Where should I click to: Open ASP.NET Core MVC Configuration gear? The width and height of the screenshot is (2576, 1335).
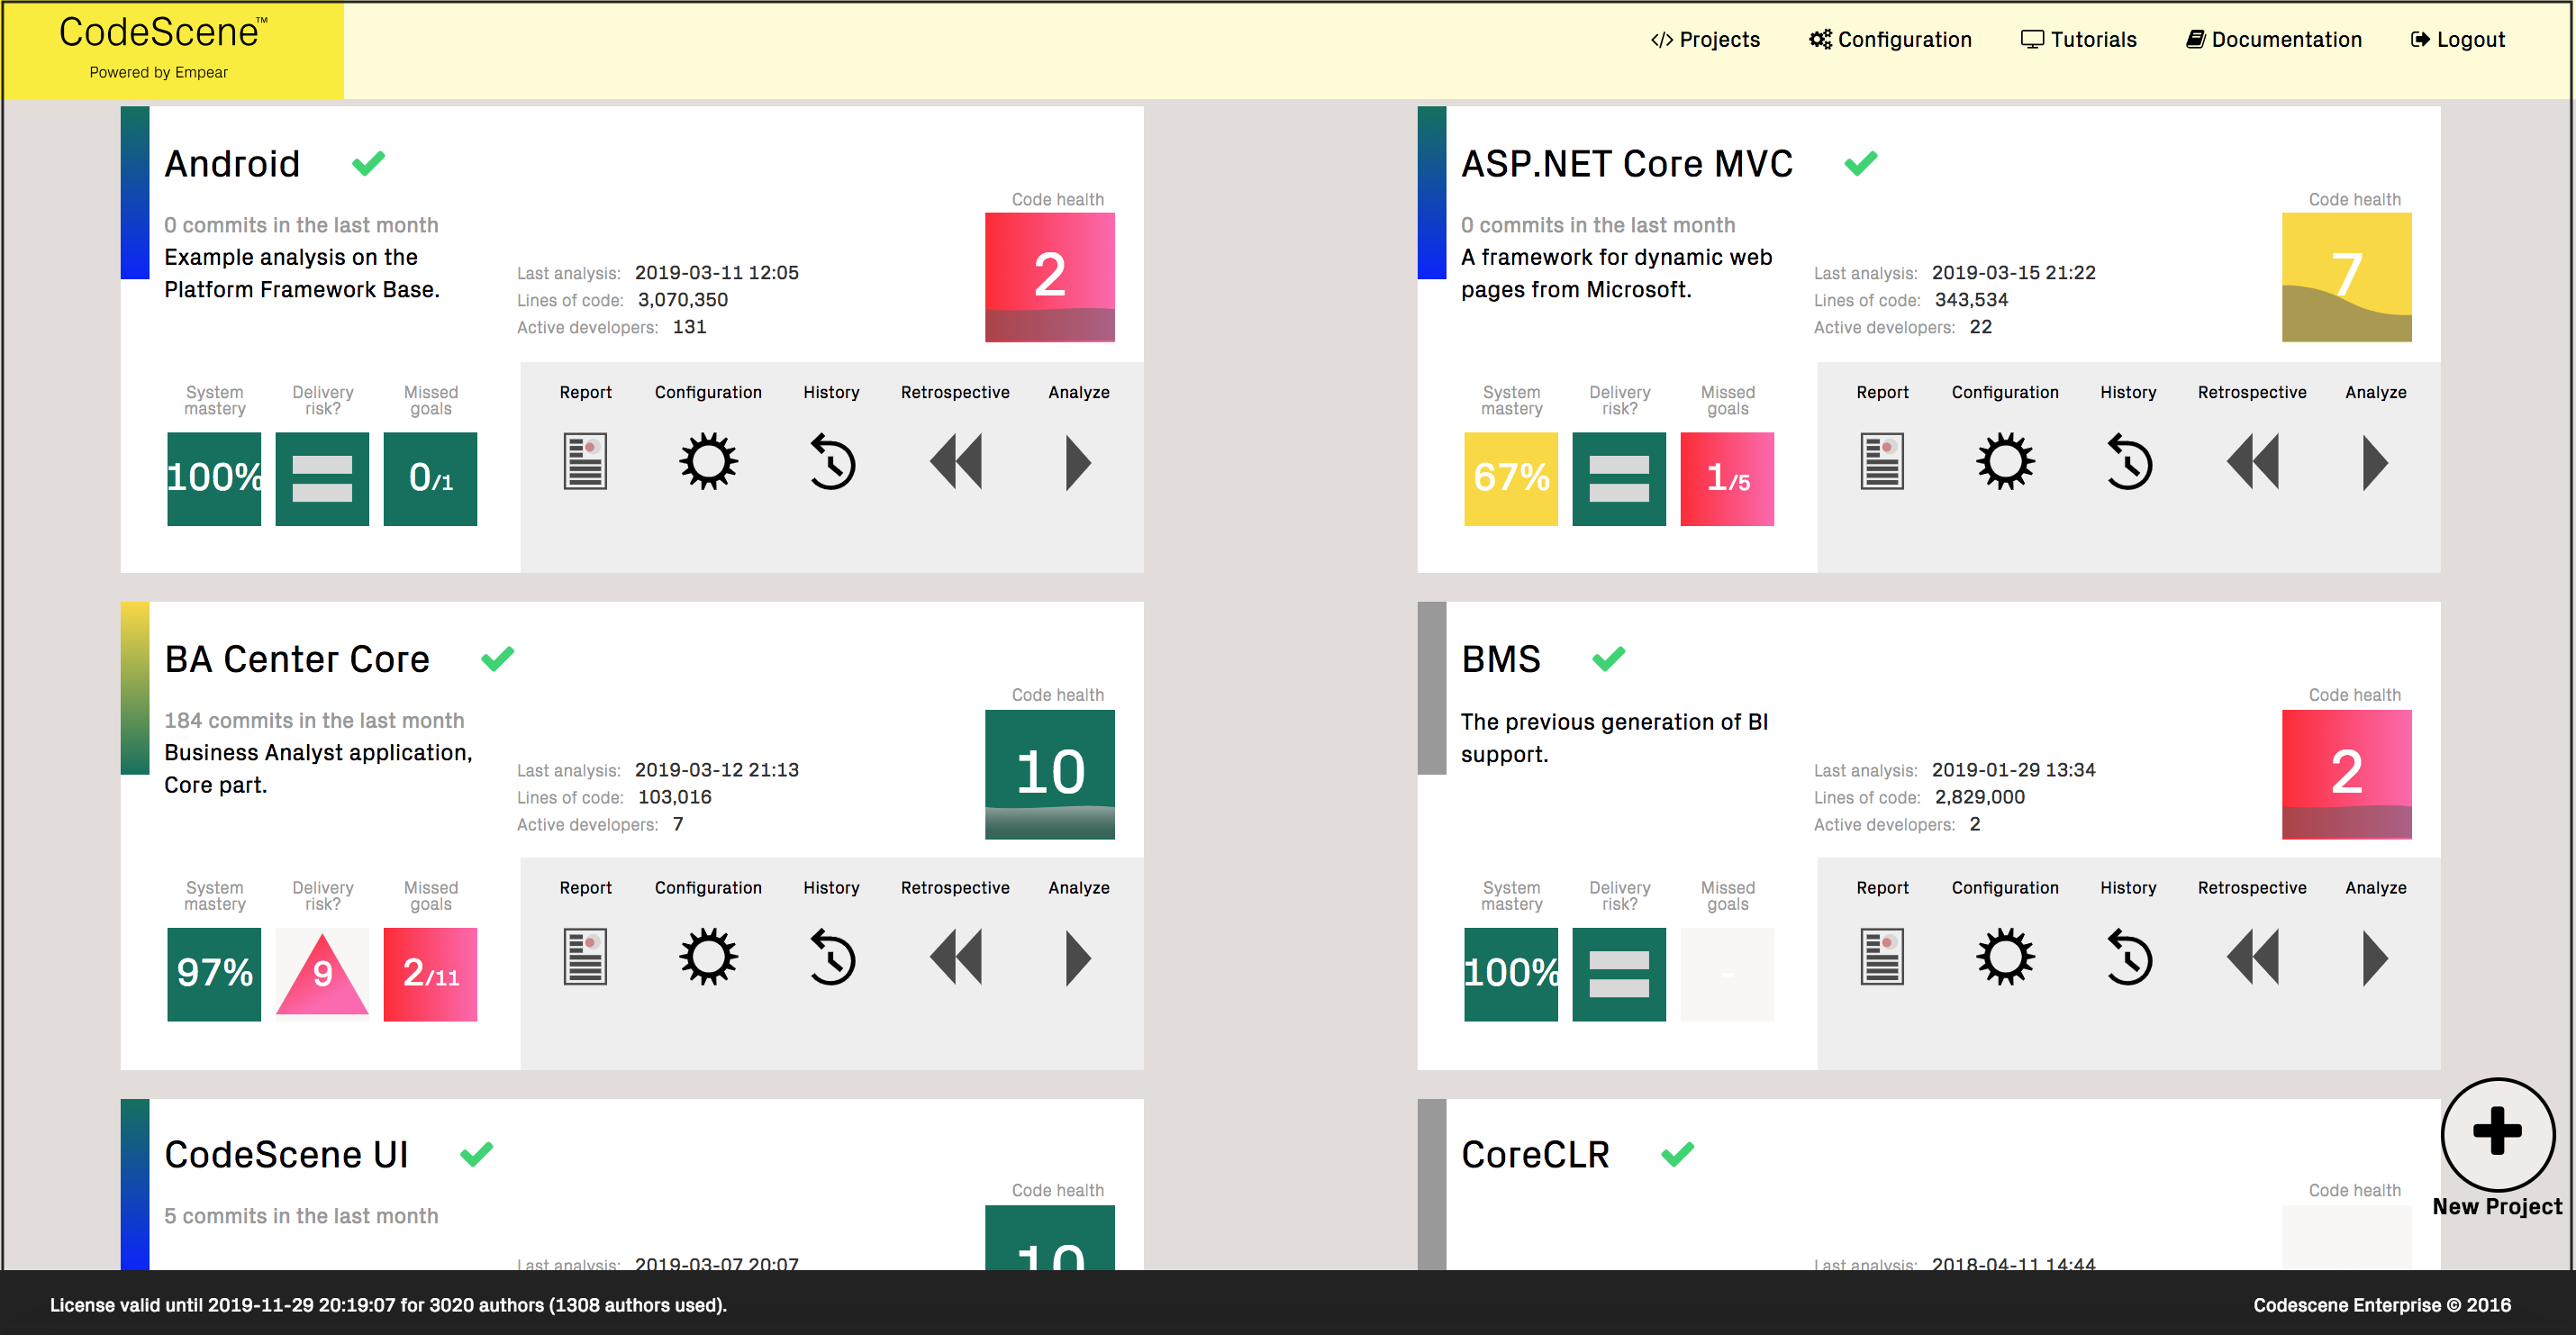pos(2005,461)
